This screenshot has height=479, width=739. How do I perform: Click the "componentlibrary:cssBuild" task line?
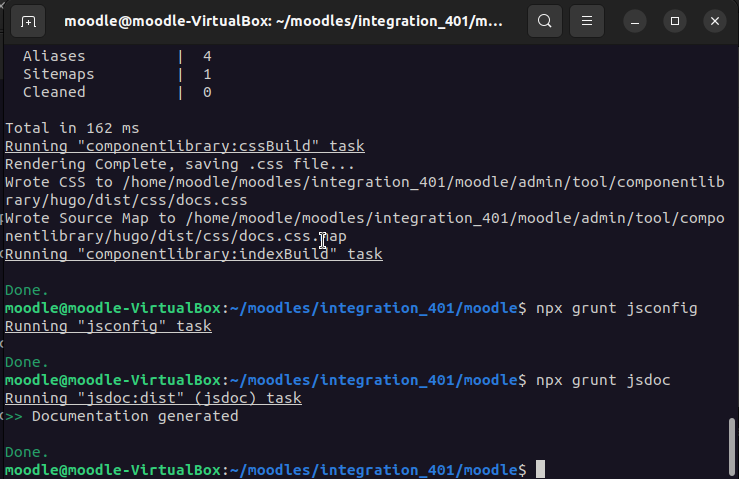click(x=185, y=146)
